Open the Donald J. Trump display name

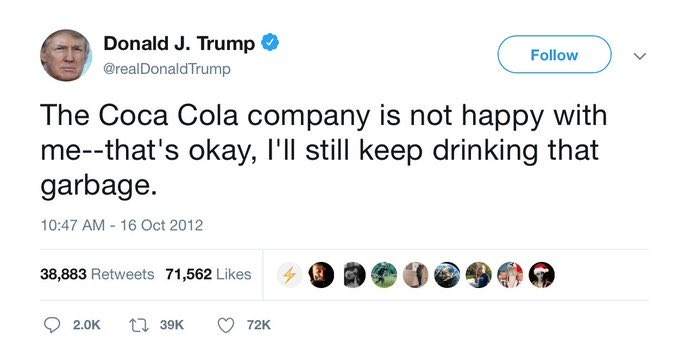pos(179,43)
